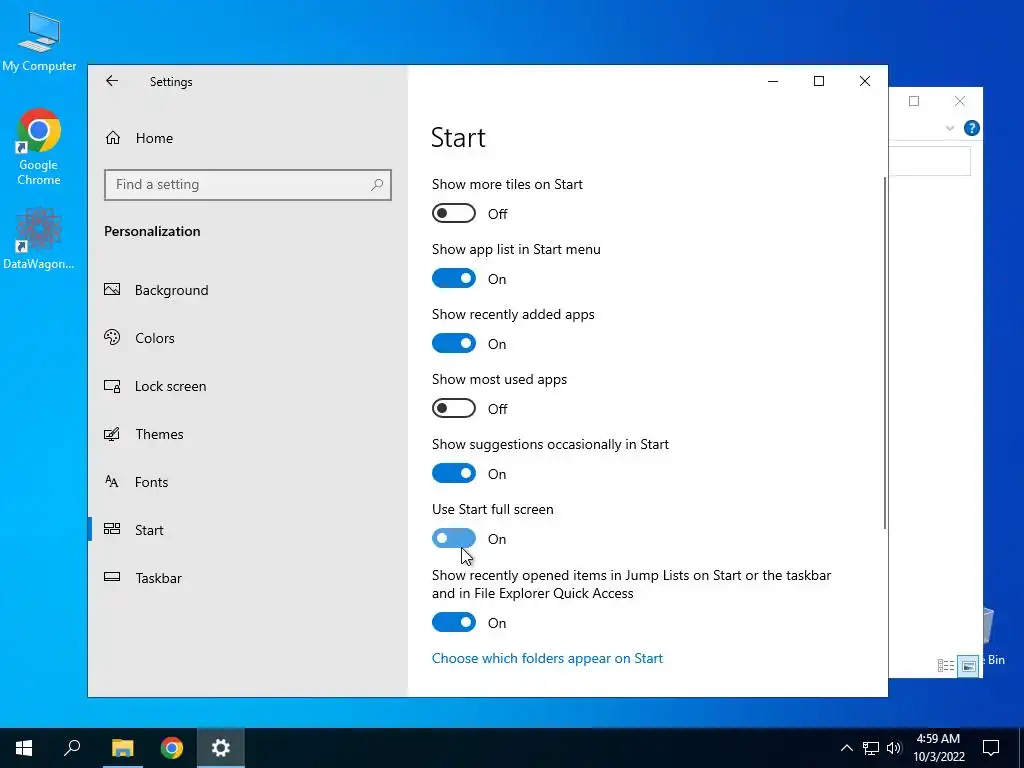1024x768 pixels.
Task: Select Google Chrome desktop shortcut
Action: point(39,148)
